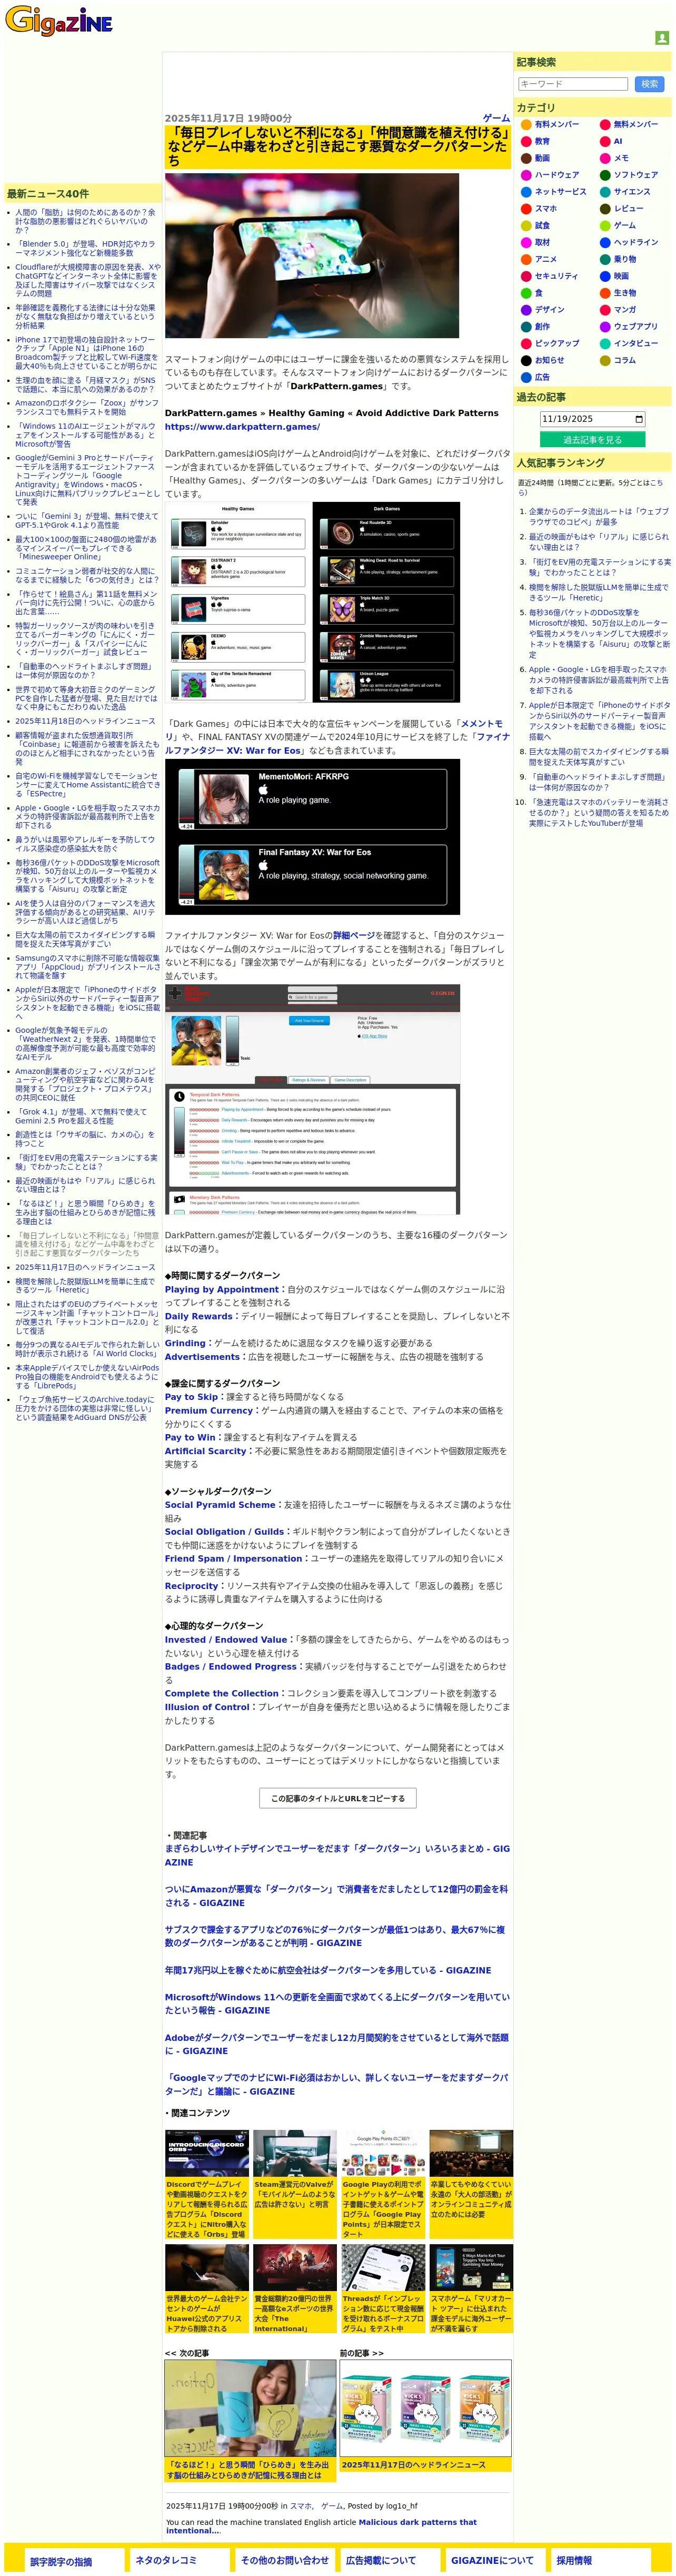Click the orange dot beside アニメ
This screenshot has width=676, height=2576.
525,259
